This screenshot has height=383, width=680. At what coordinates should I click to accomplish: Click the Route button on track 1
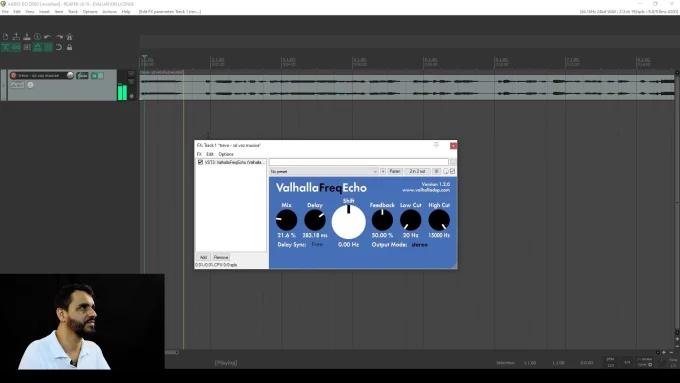pyautogui.click(x=82, y=75)
